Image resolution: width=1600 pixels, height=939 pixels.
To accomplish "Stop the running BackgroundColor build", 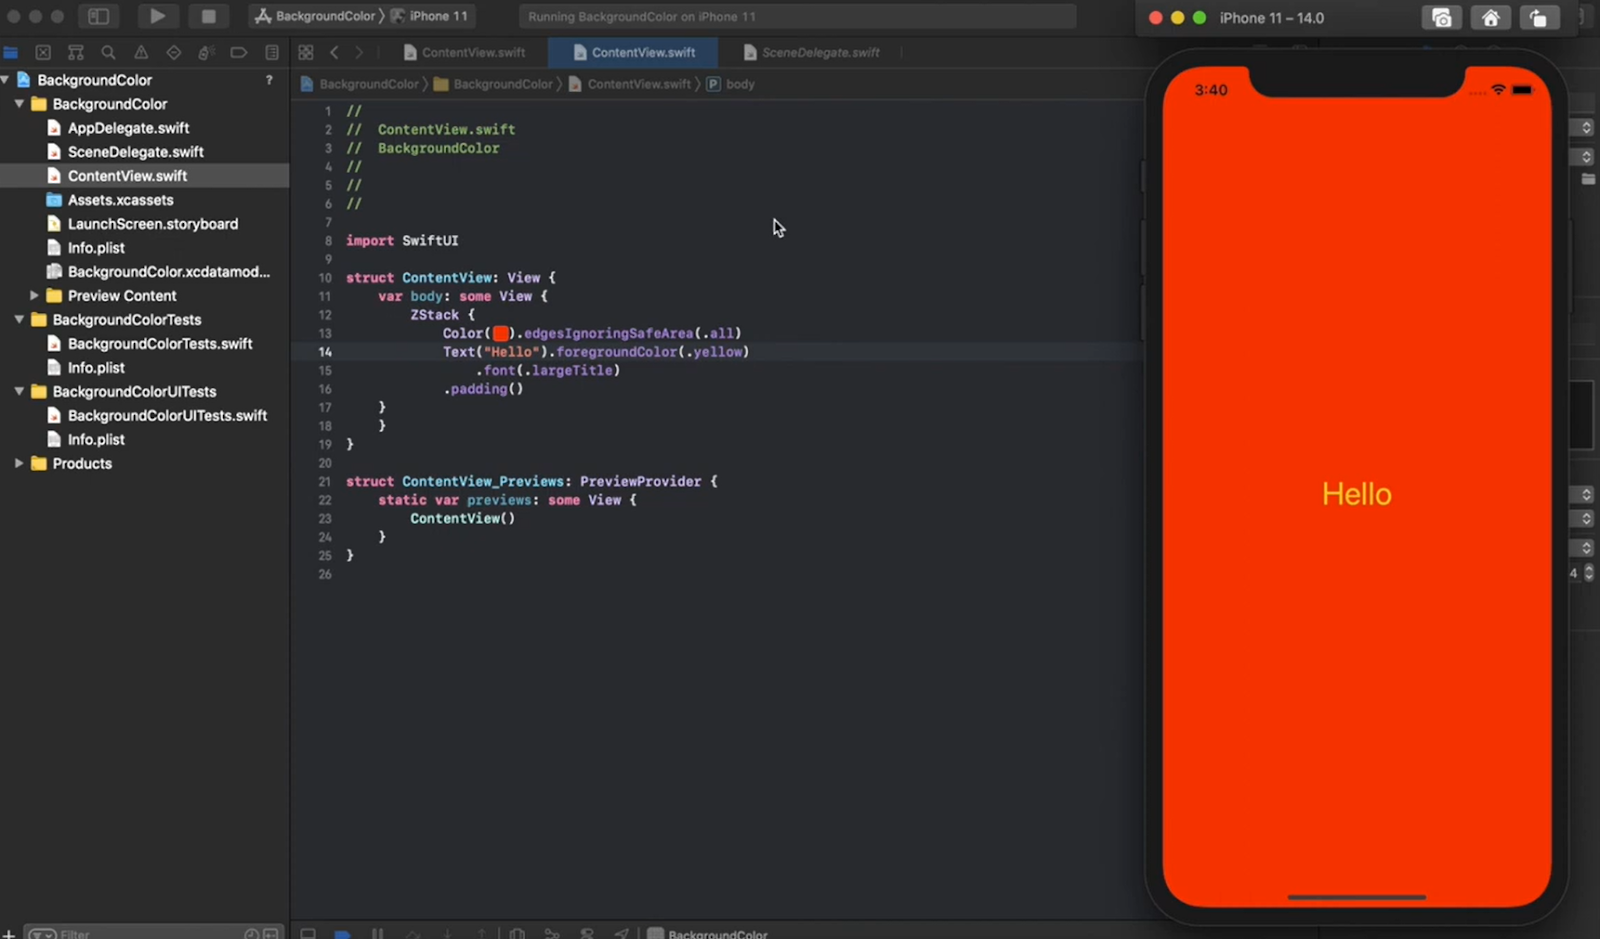I will click(208, 16).
